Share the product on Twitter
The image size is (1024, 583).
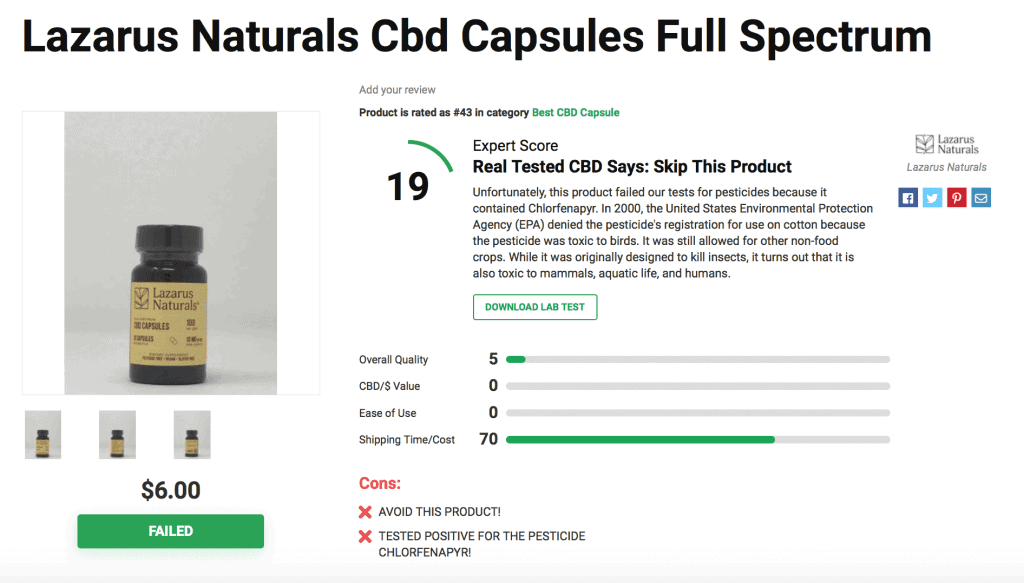932,197
